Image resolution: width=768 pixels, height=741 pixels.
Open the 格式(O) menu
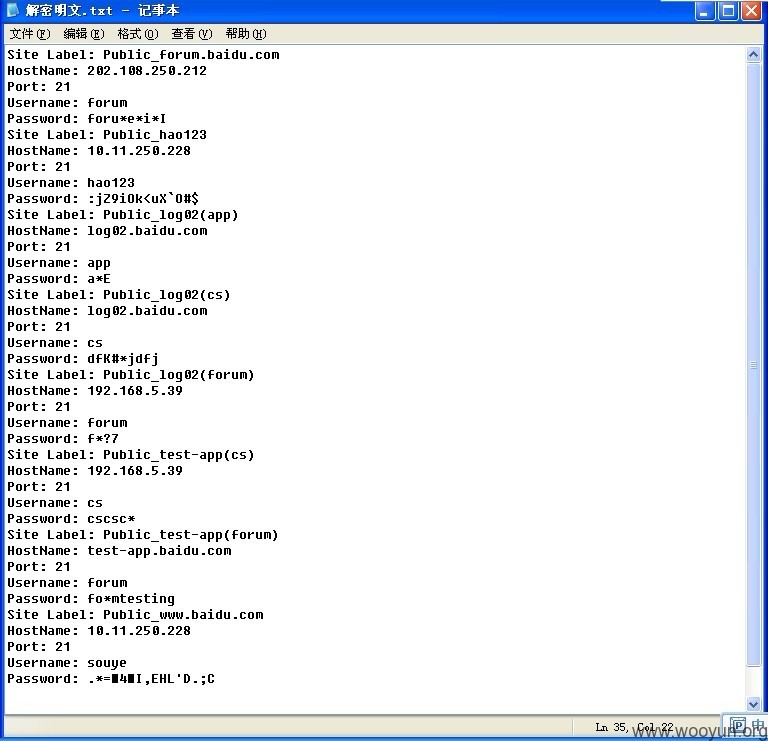[x=138, y=34]
